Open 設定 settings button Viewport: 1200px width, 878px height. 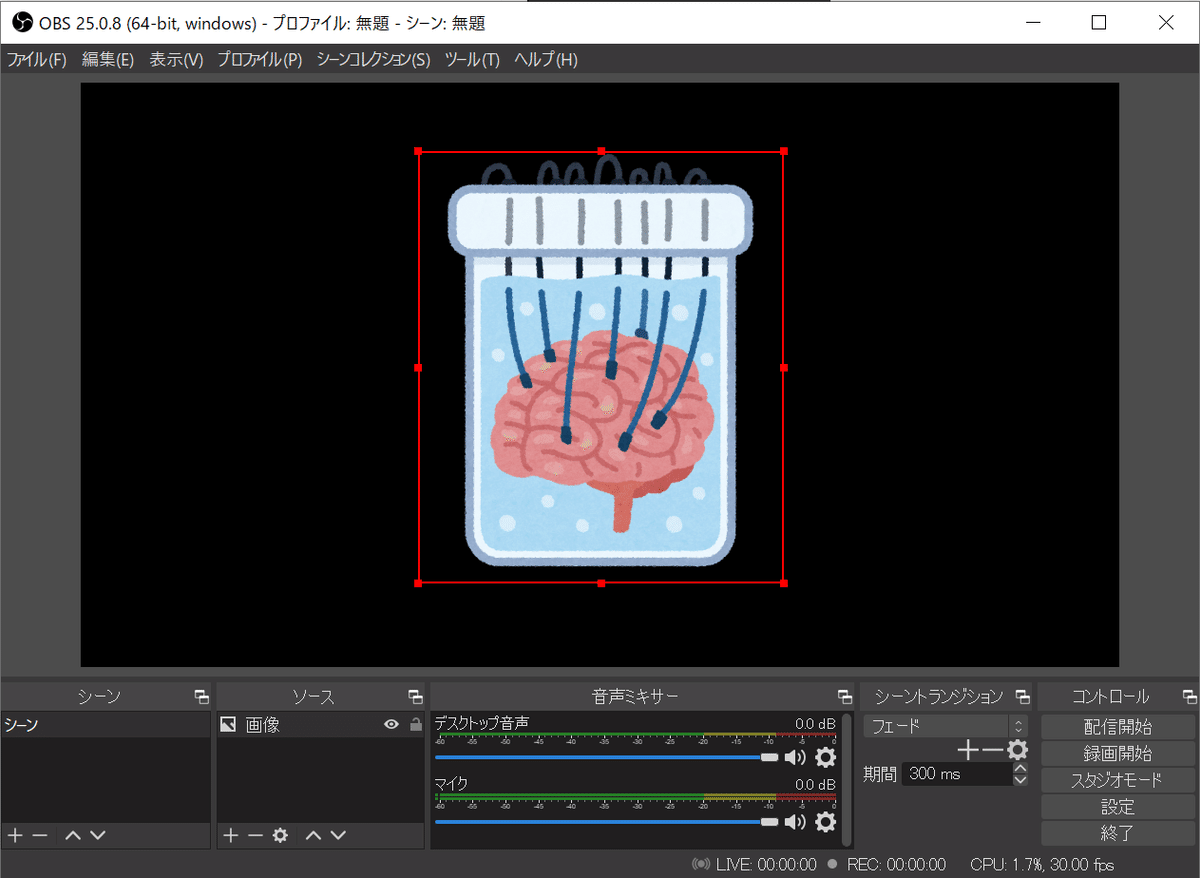[x=1118, y=807]
